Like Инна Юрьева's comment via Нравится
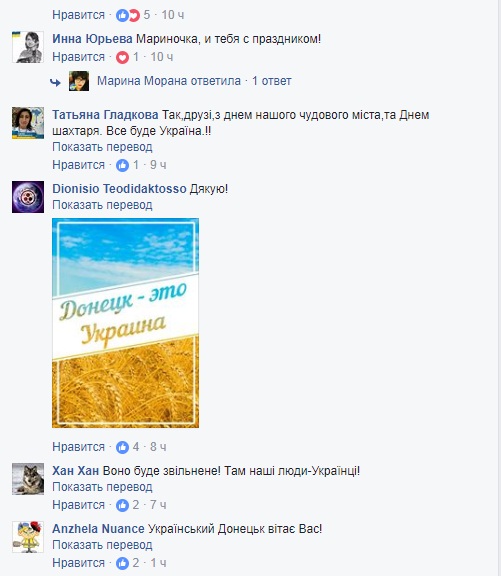The height and width of the screenshot is (576, 501). (79, 57)
